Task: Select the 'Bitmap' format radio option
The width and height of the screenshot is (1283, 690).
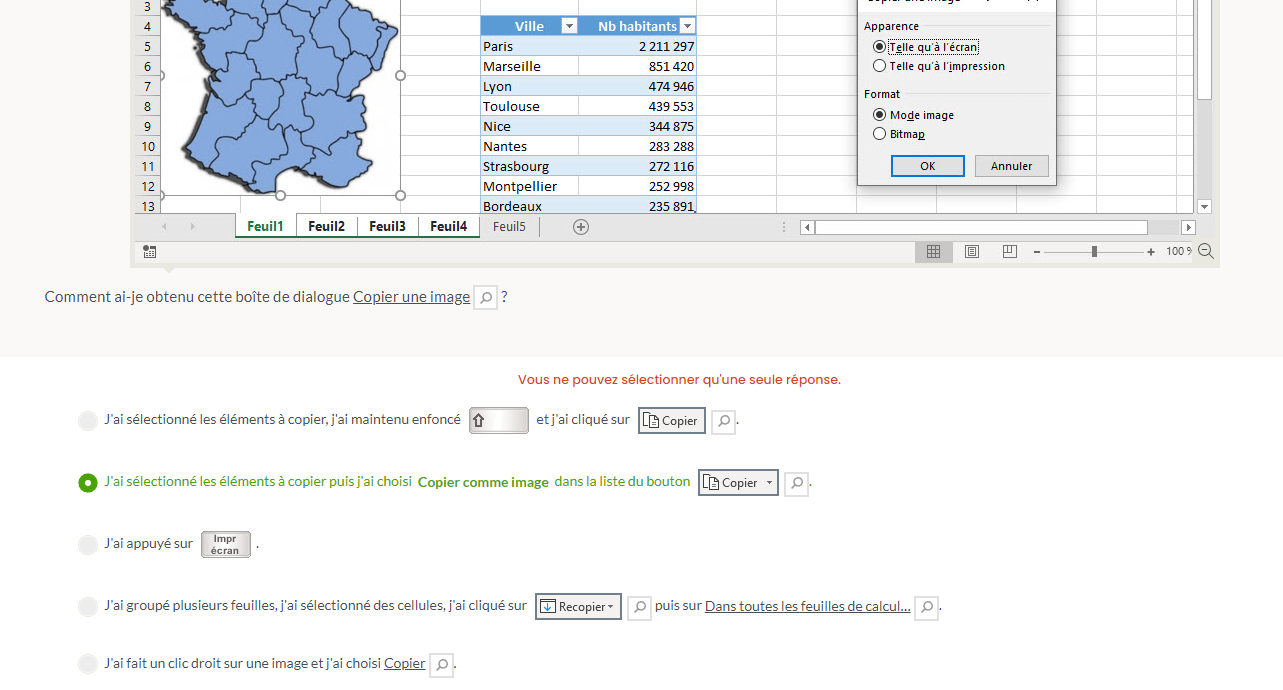Action: pyautogui.click(x=880, y=134)
